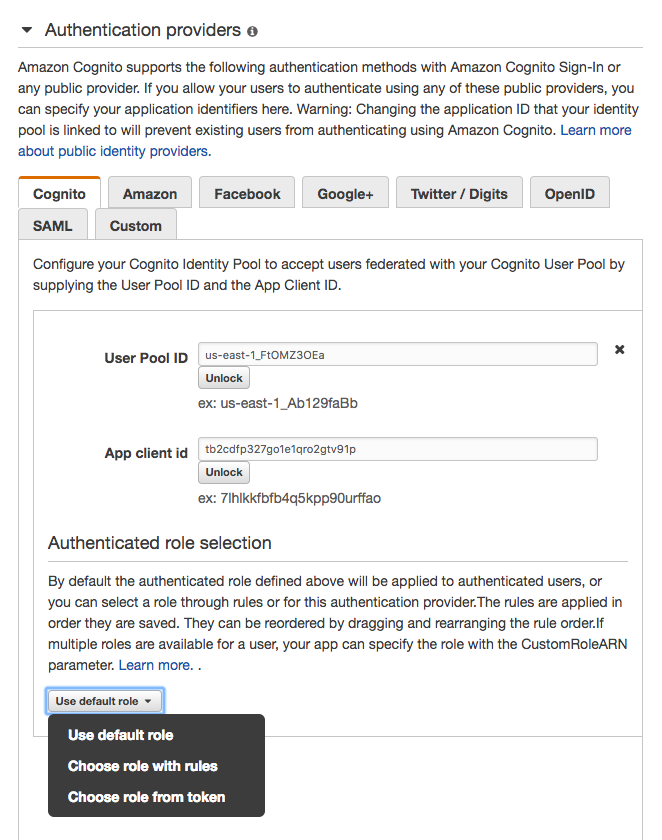
Task: Remove the provider with the X icon
Action: coord(619,350)
